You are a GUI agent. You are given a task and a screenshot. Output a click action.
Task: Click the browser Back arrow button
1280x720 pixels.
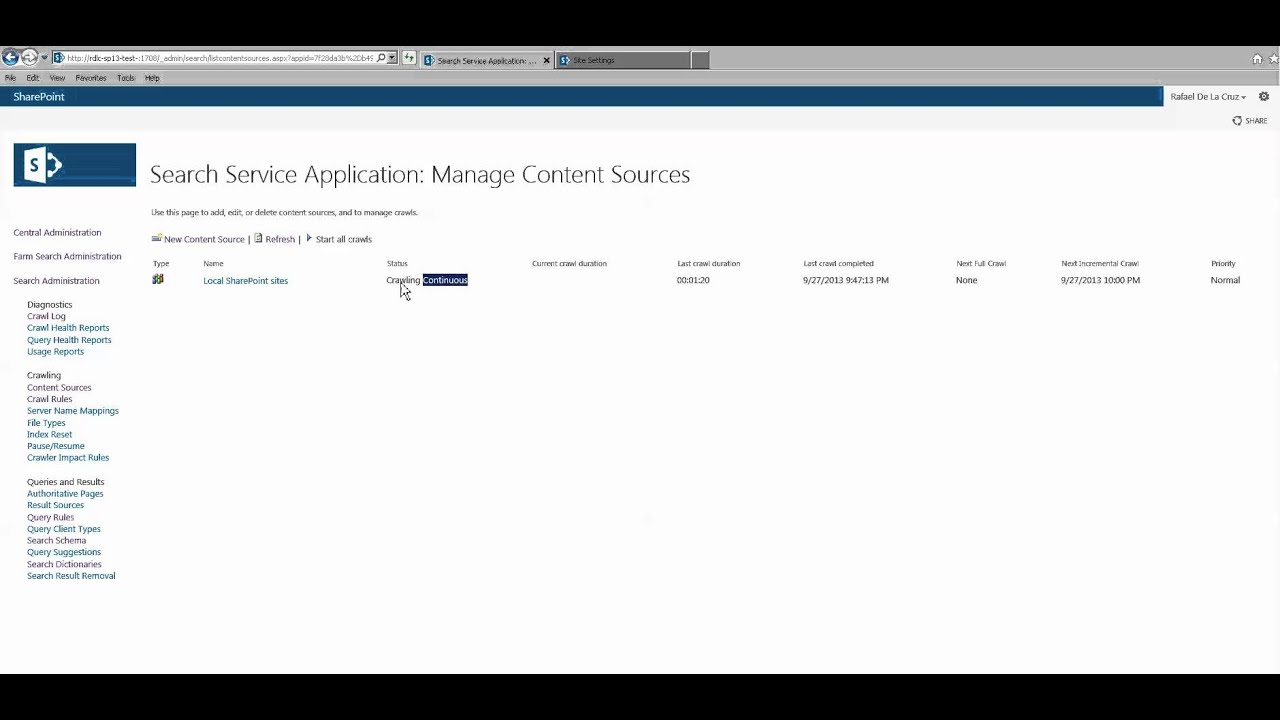(x=10, y=58)
